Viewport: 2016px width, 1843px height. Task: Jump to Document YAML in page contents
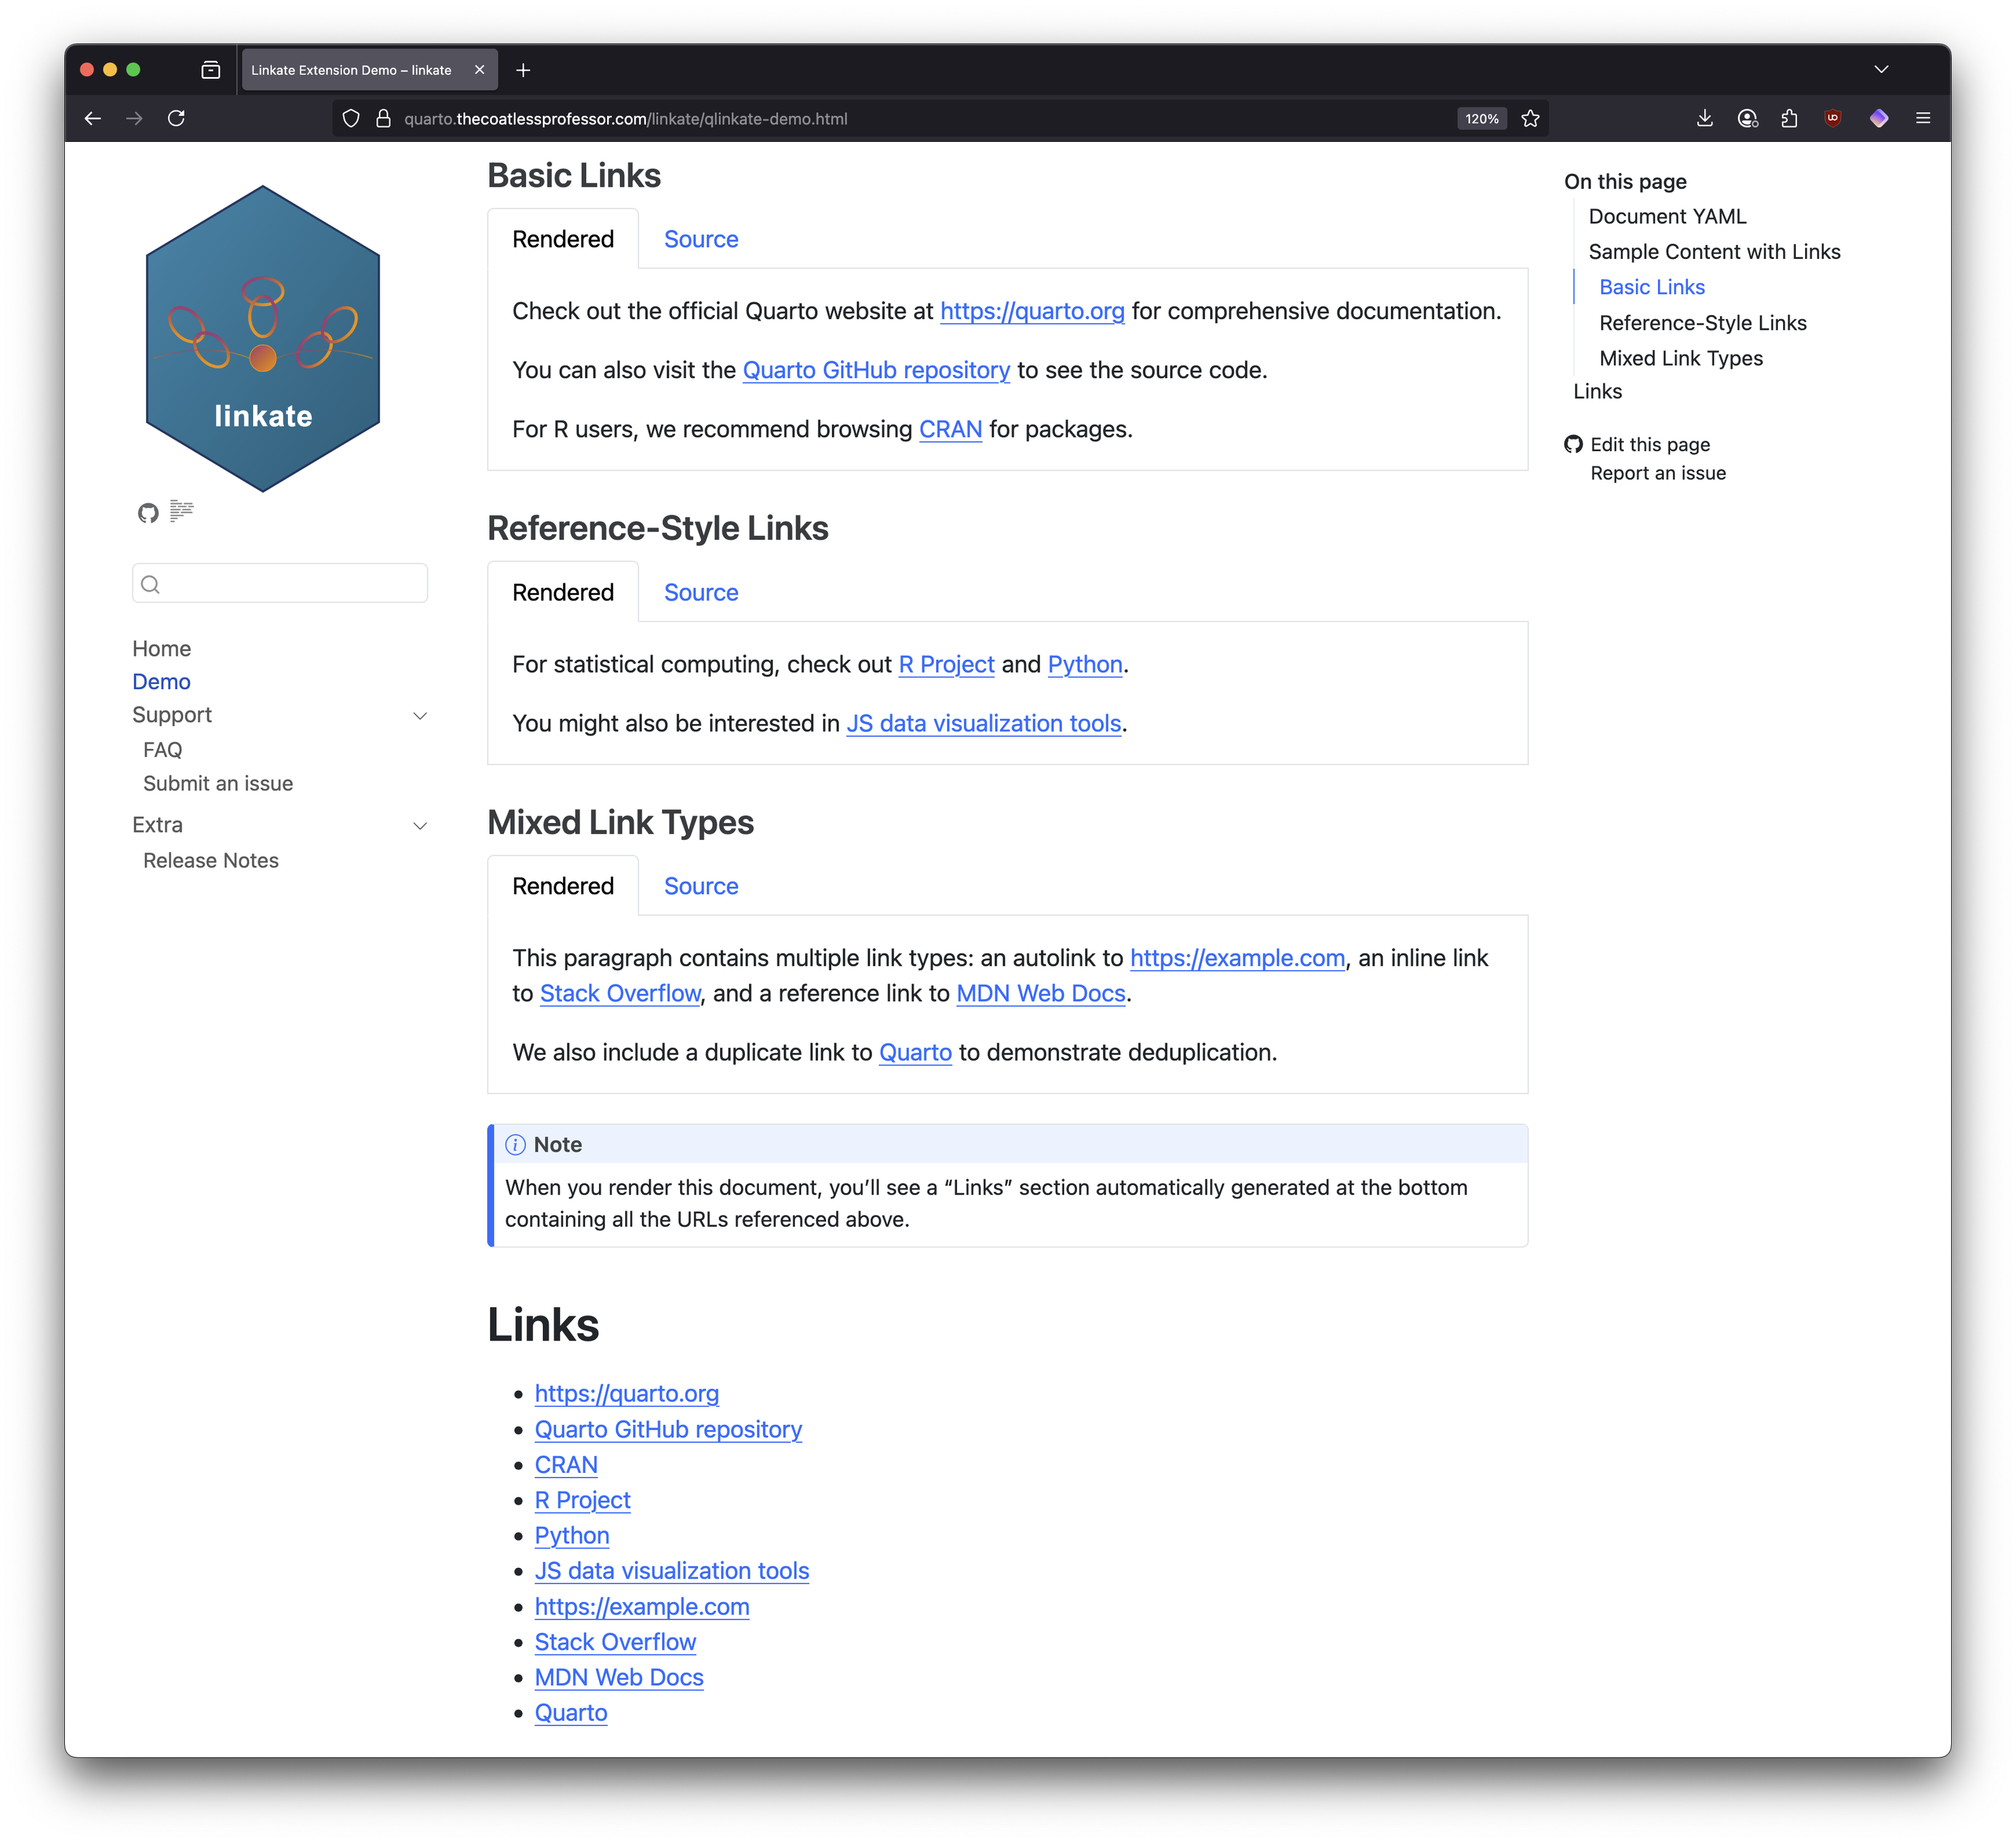[1667, 216]
